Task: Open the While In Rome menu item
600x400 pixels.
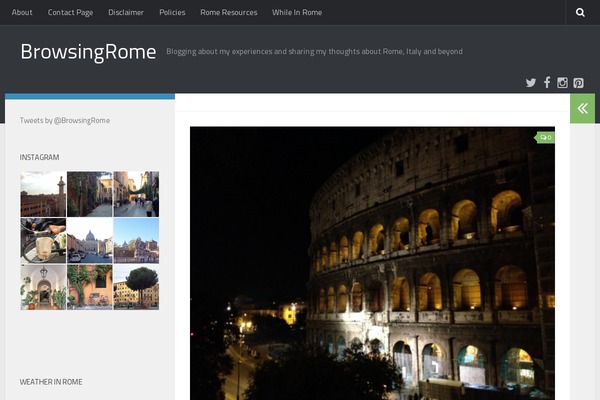Action: click(297, 12)
